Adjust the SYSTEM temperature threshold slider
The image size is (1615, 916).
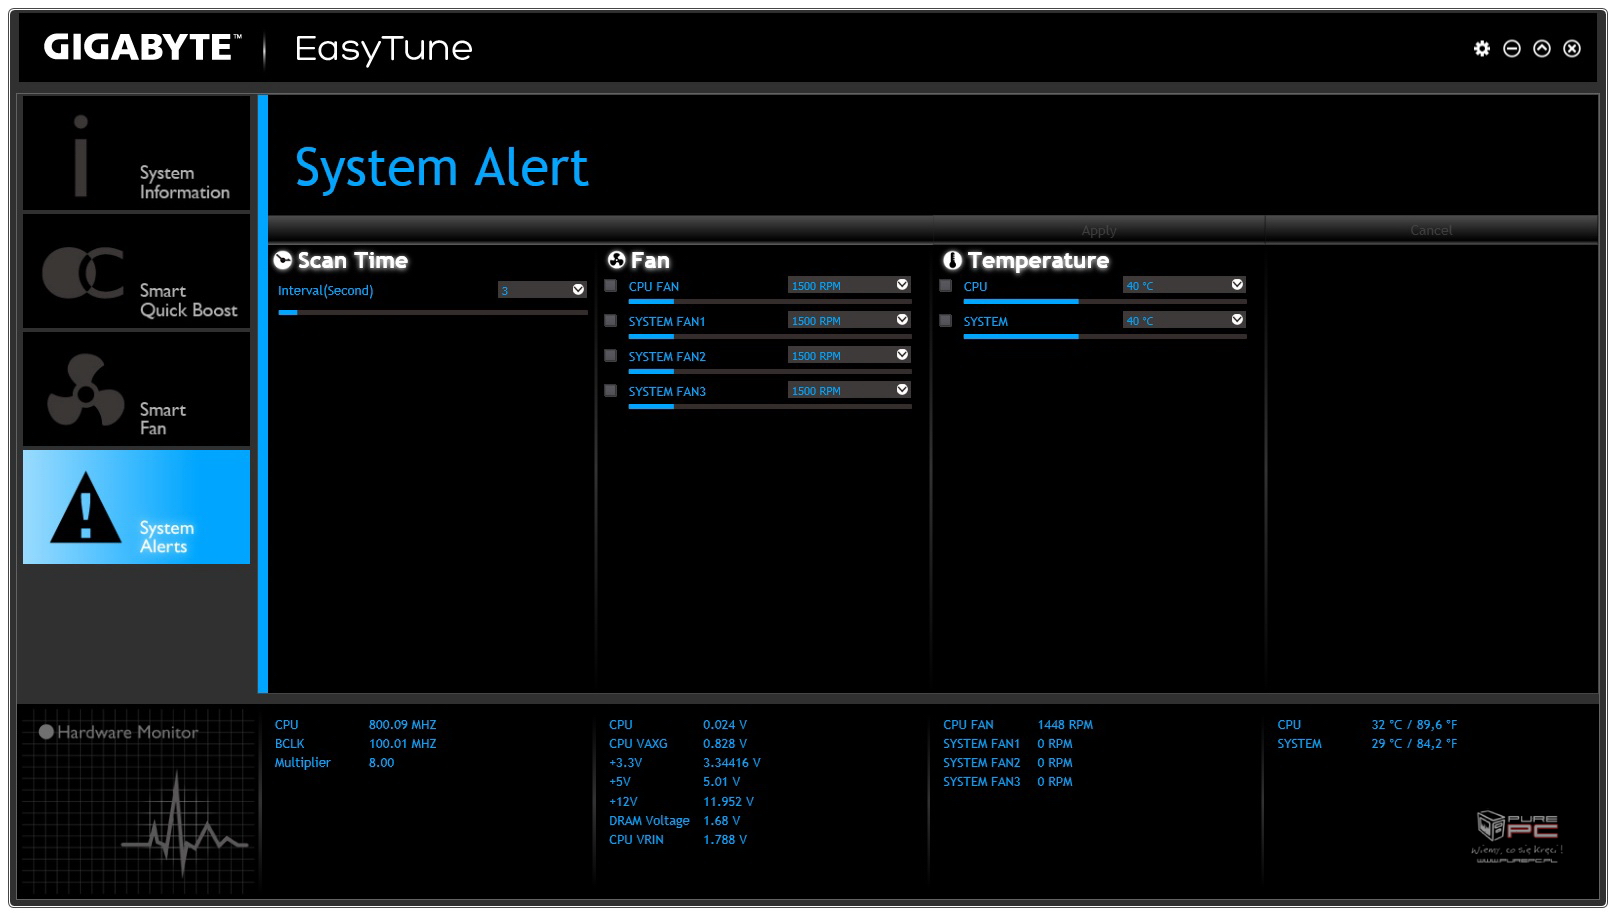click(x=1105, y=336)
